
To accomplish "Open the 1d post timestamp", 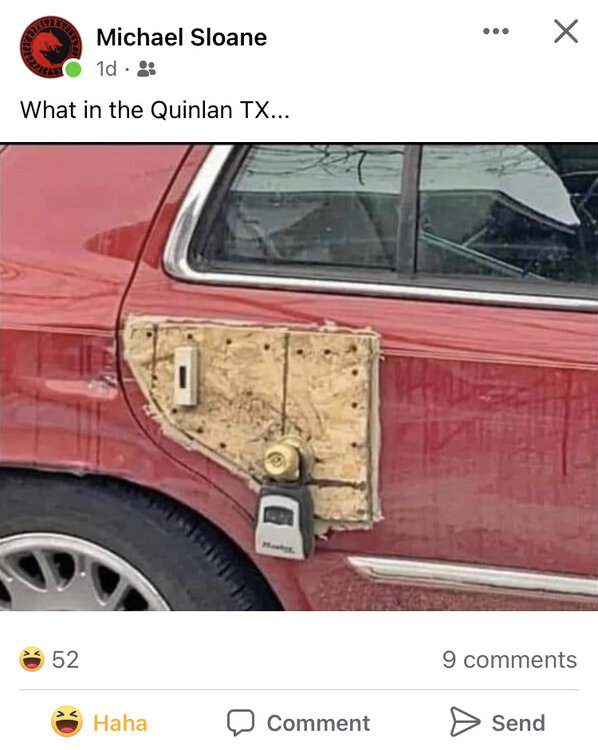I will pos(106,69).
